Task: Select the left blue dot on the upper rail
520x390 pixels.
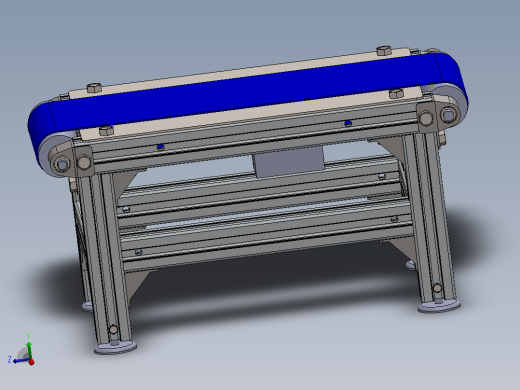Action: coord(160,147)
